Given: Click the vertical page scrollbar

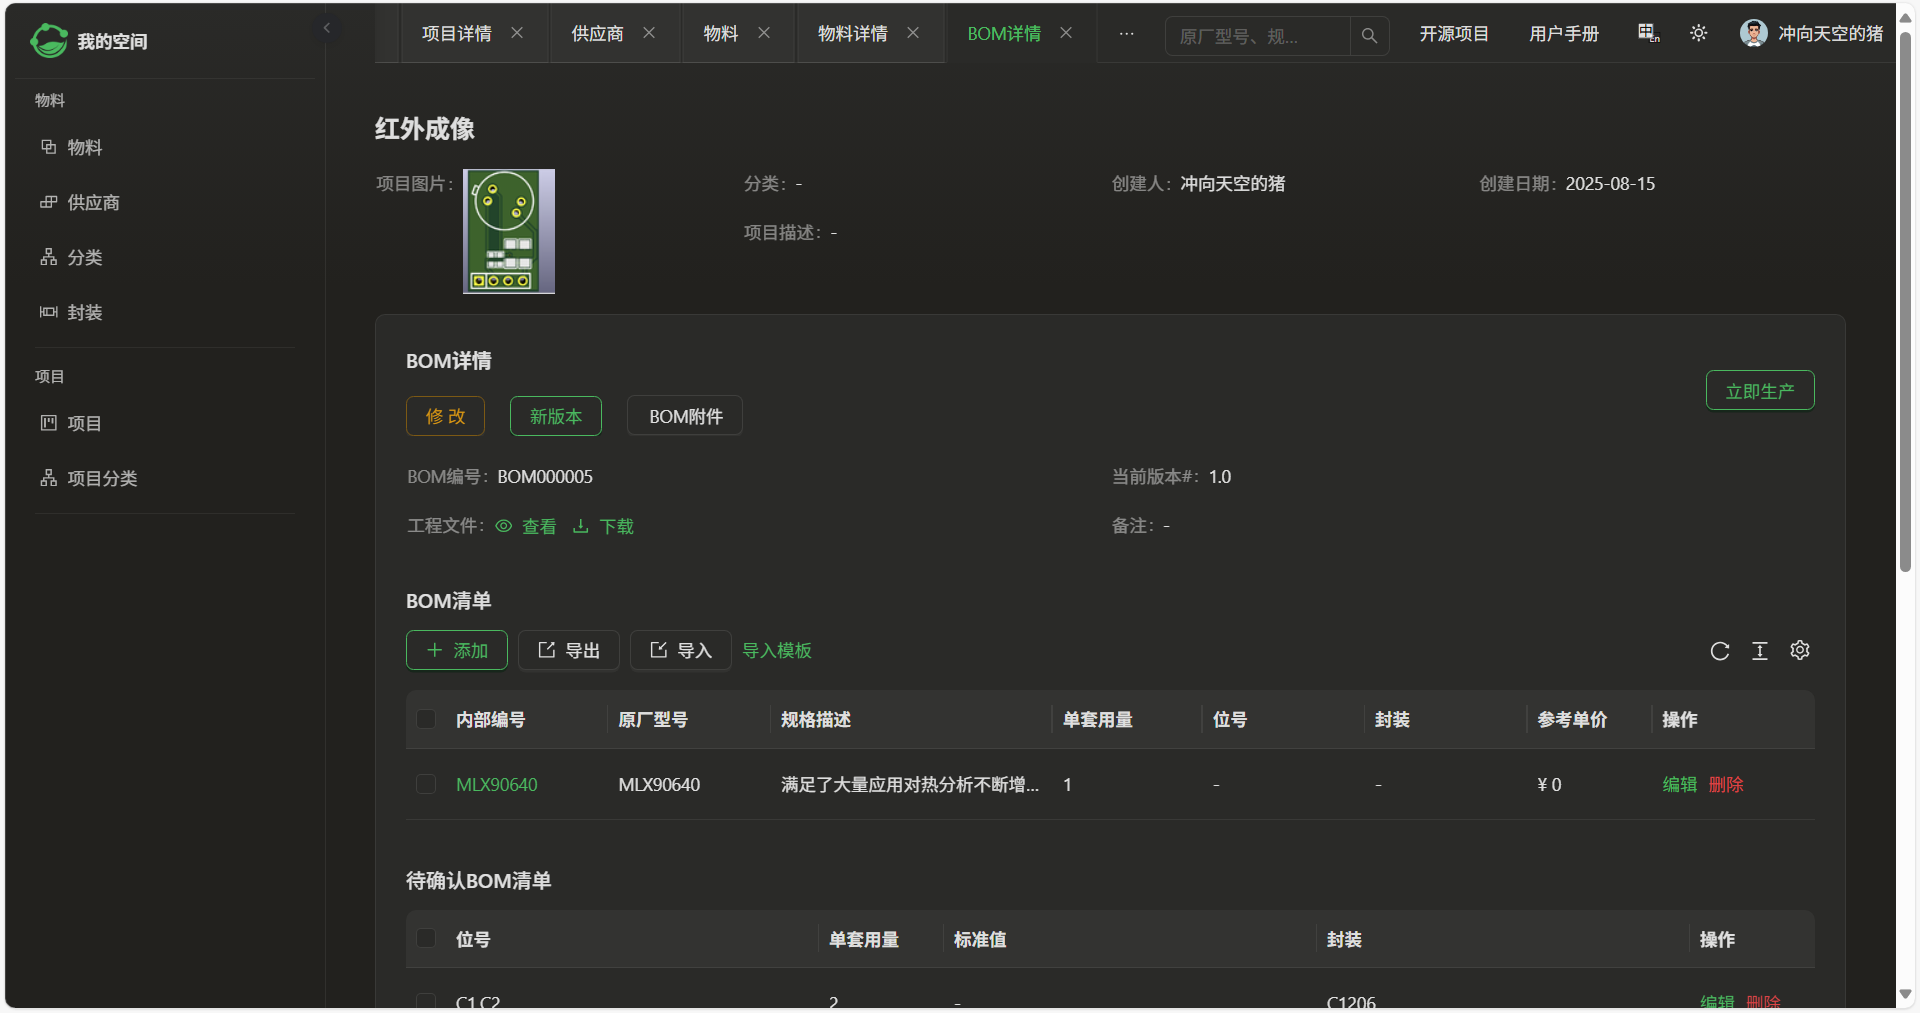Looking at the screenshot, I should pos(1905,300).
